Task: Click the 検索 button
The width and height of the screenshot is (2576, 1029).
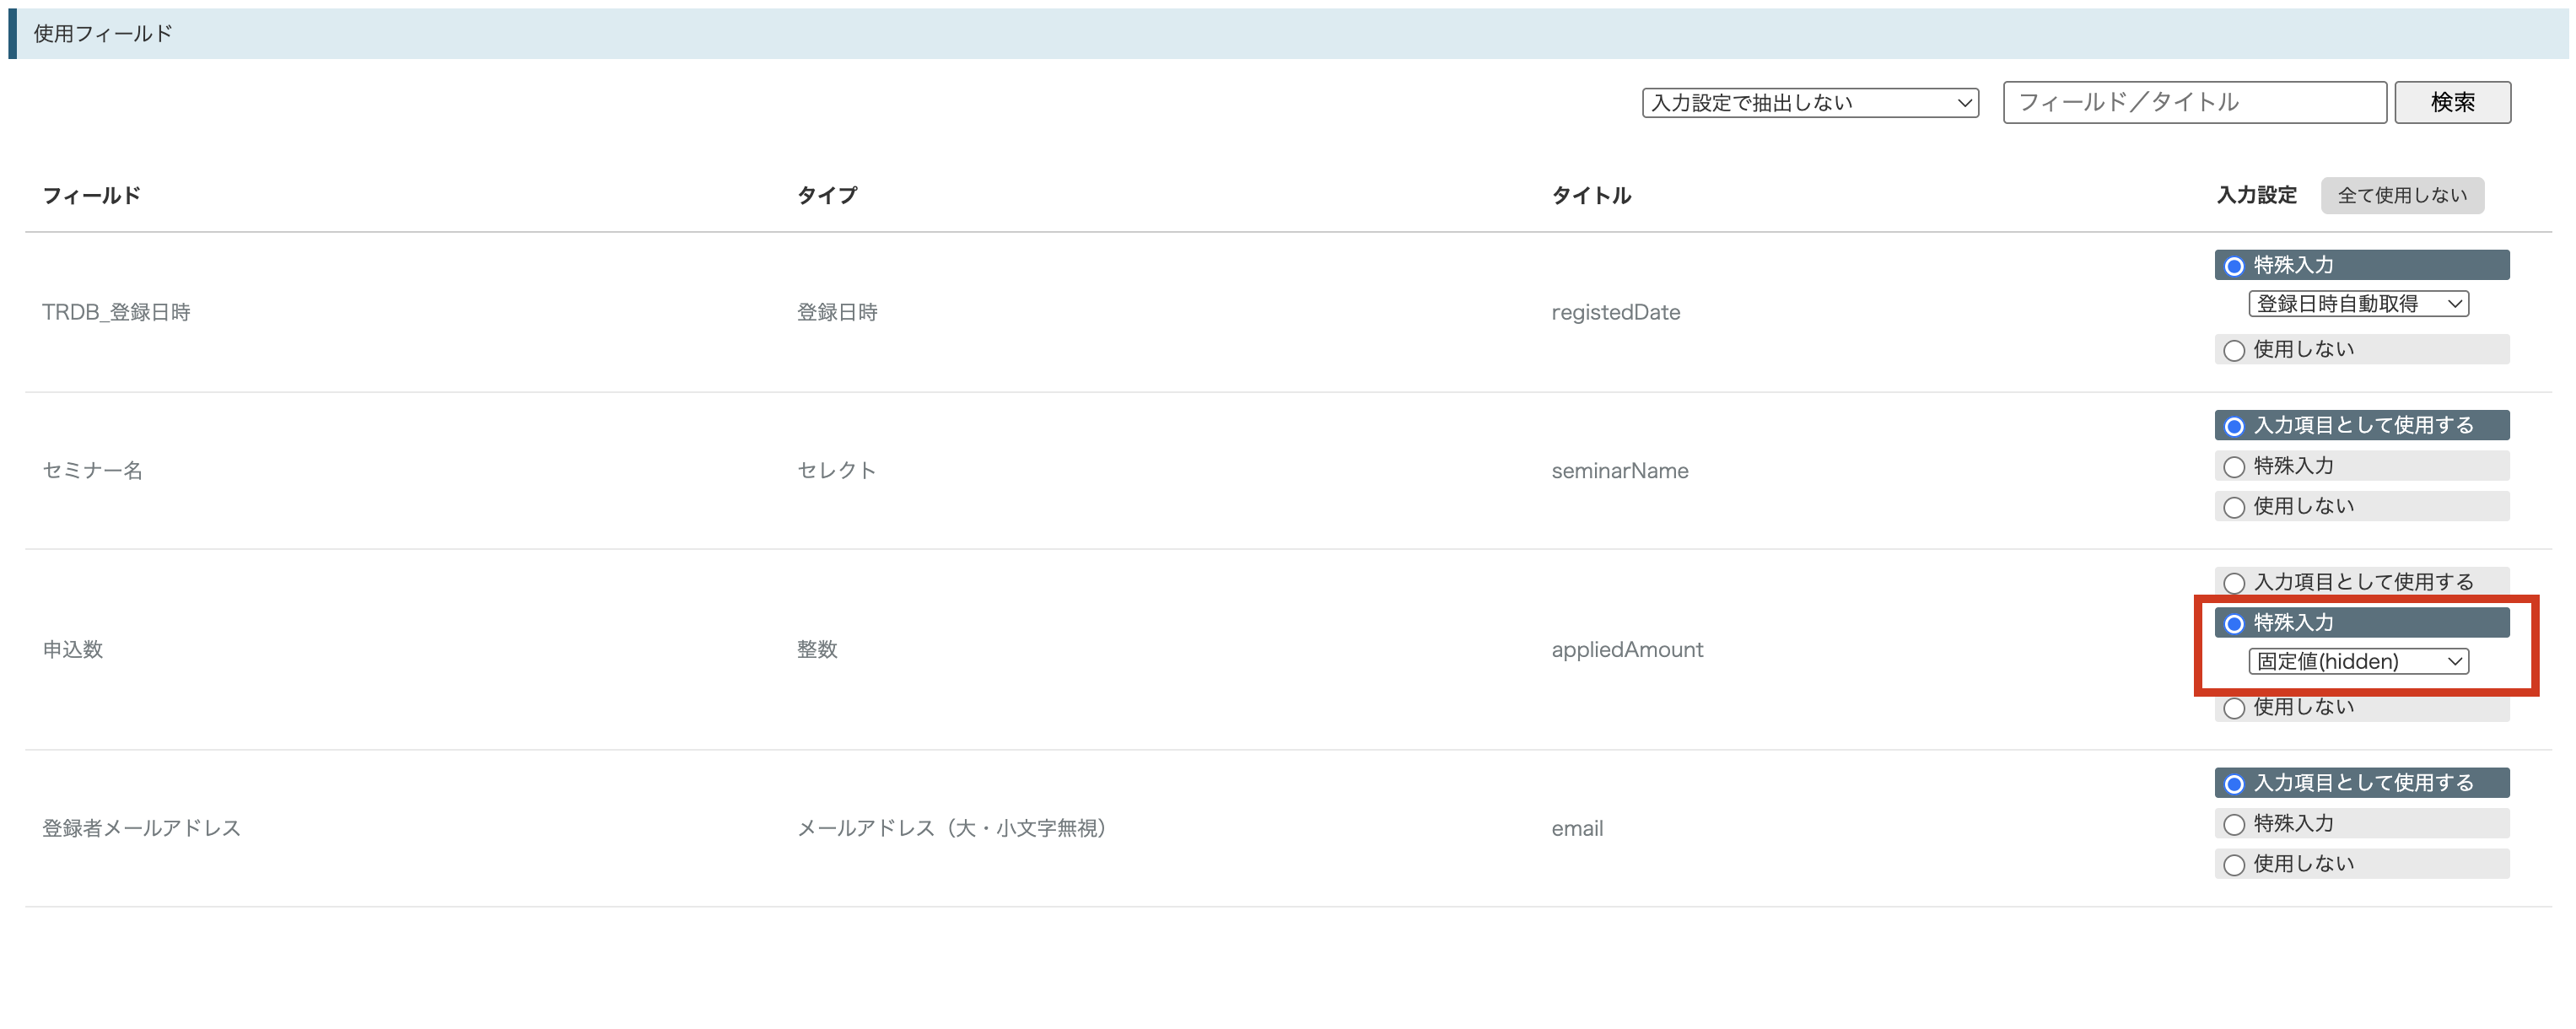Action: pyautogui.click(x=2452, y=102)
